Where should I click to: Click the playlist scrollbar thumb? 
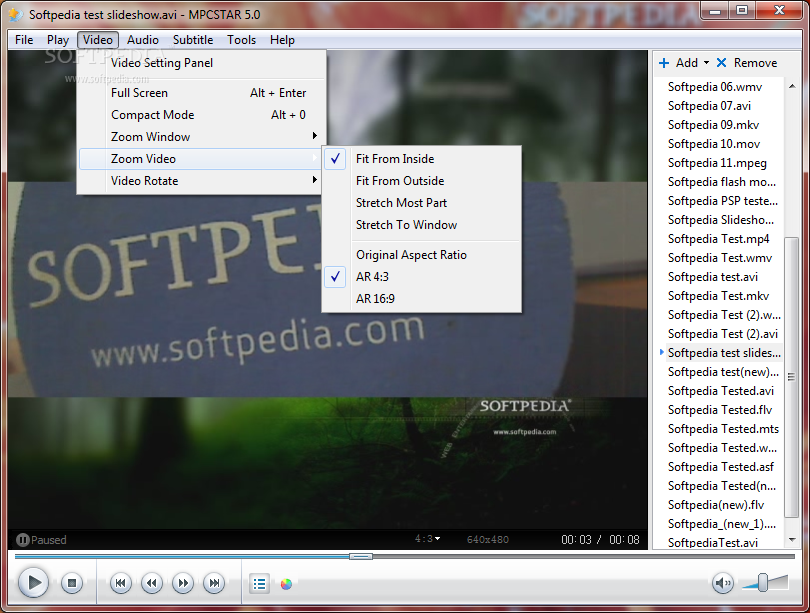pyautogui.click(x=790, y=377)
